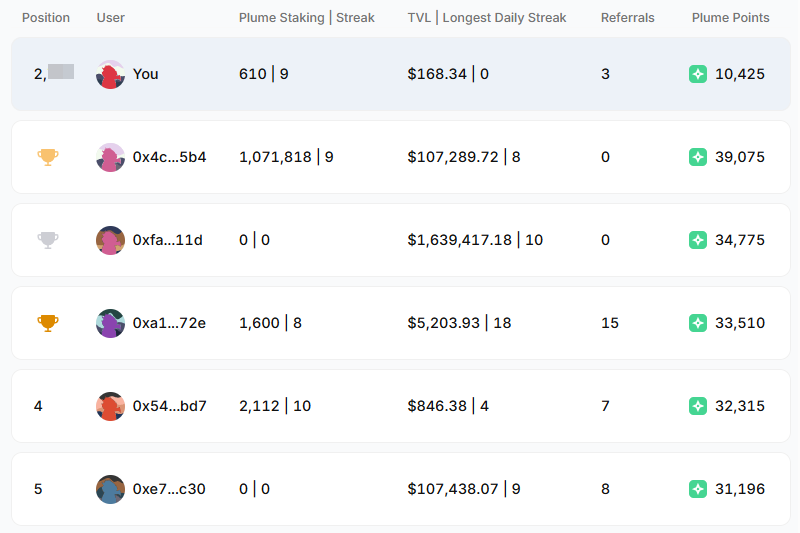Viewport: 800px width, 533px height.
Task: Click referrals count 3 in your row
Action: tap(605, 74)
